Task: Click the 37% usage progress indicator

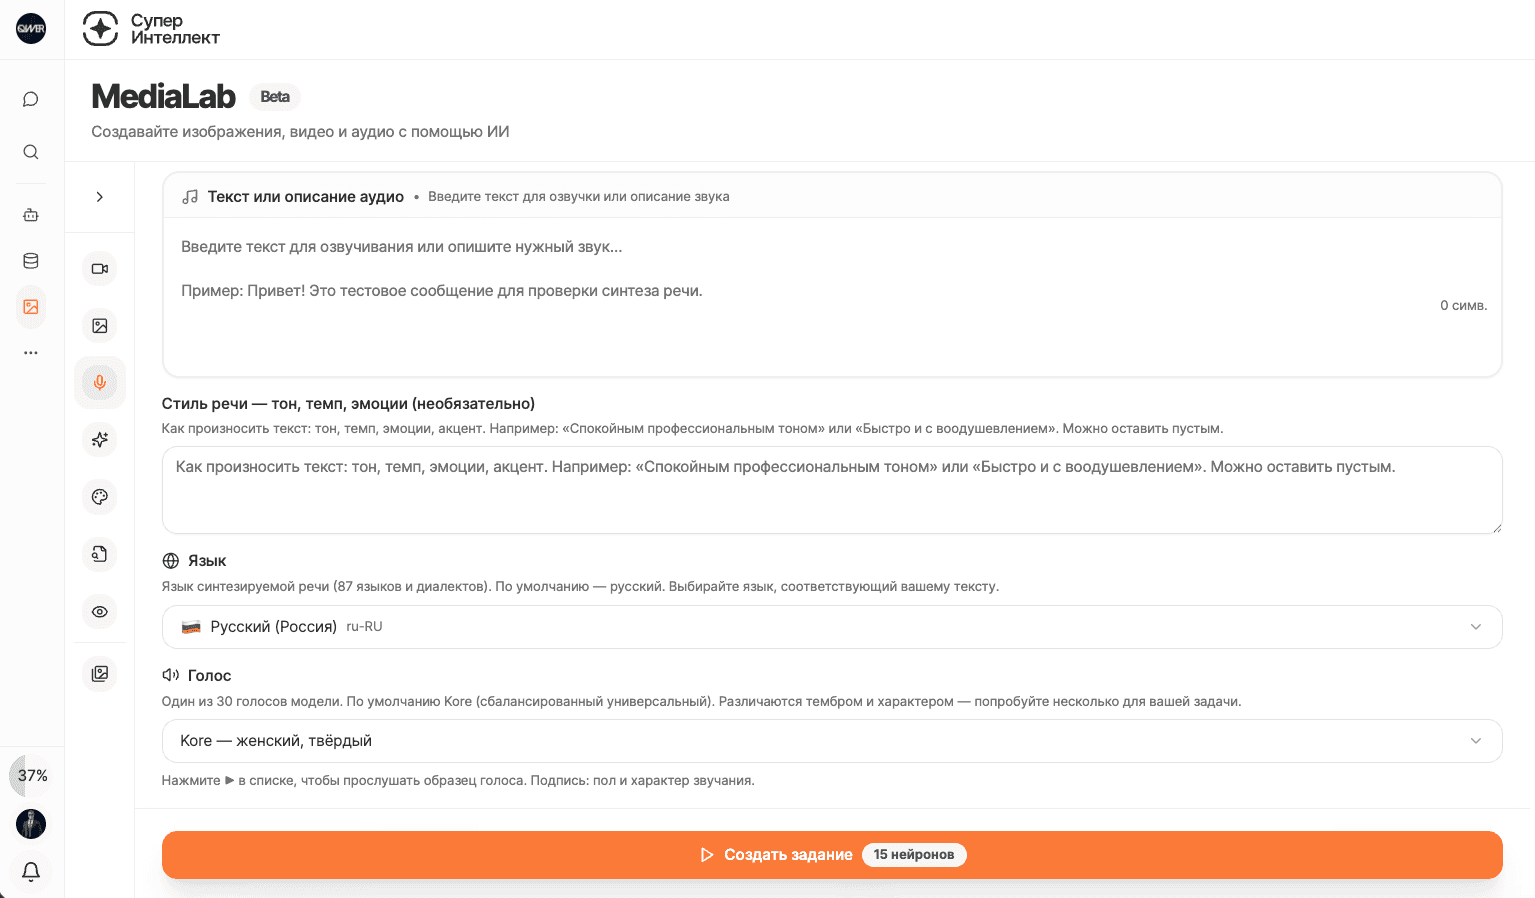Action: click(31, 776)
